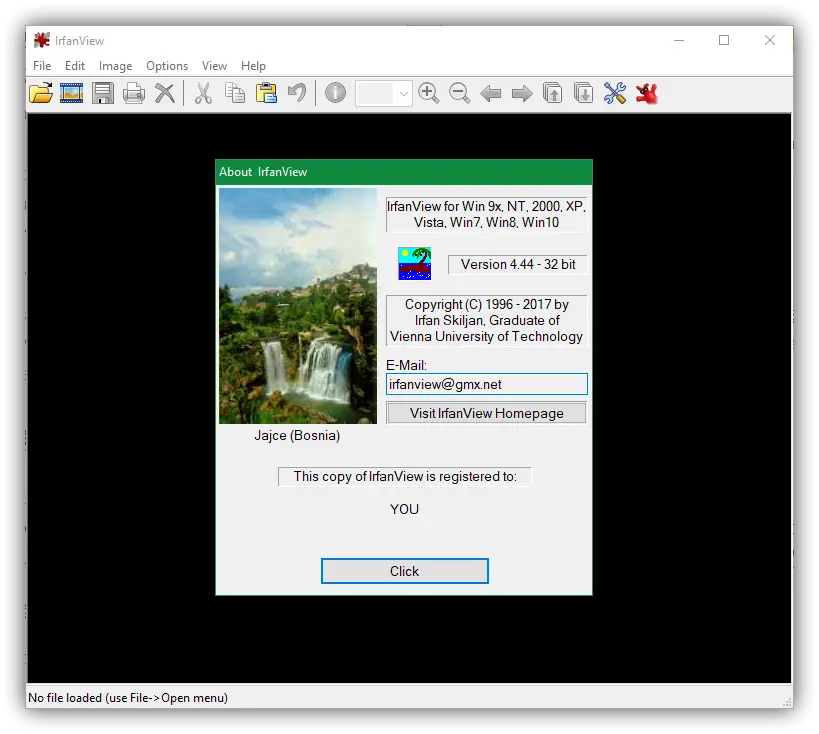Click the Copy icon in toolbar
Viewport: 819px width, 734px height.
[235, 94]
